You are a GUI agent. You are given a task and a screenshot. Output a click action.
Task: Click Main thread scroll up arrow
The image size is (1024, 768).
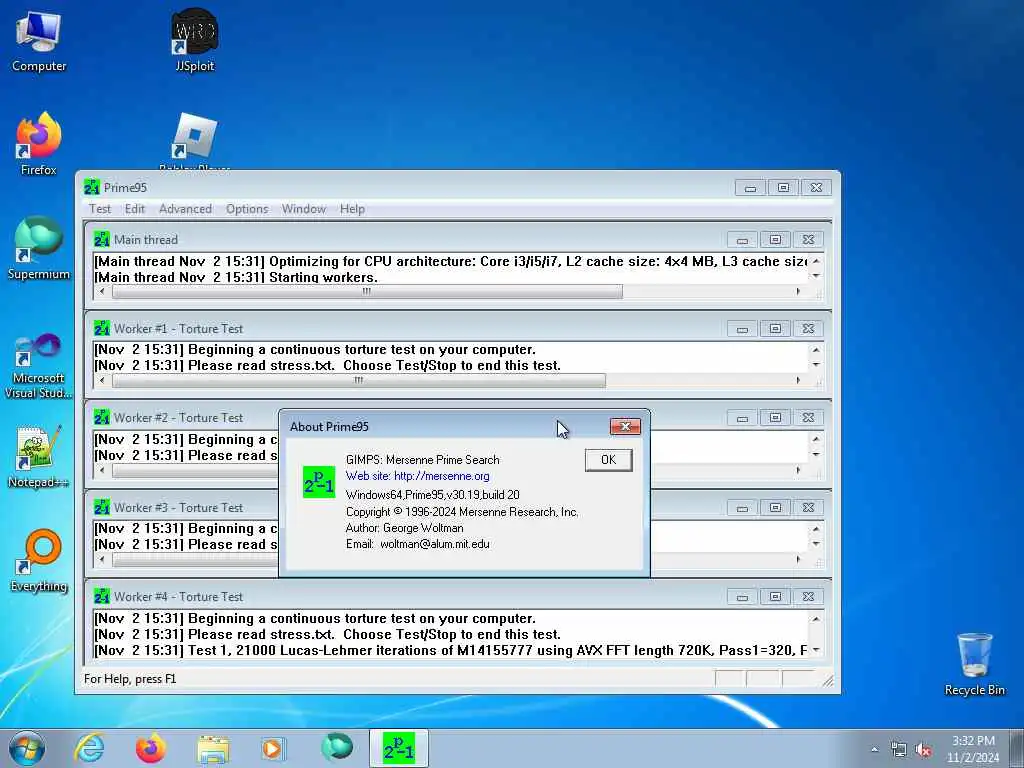(816, 261)
